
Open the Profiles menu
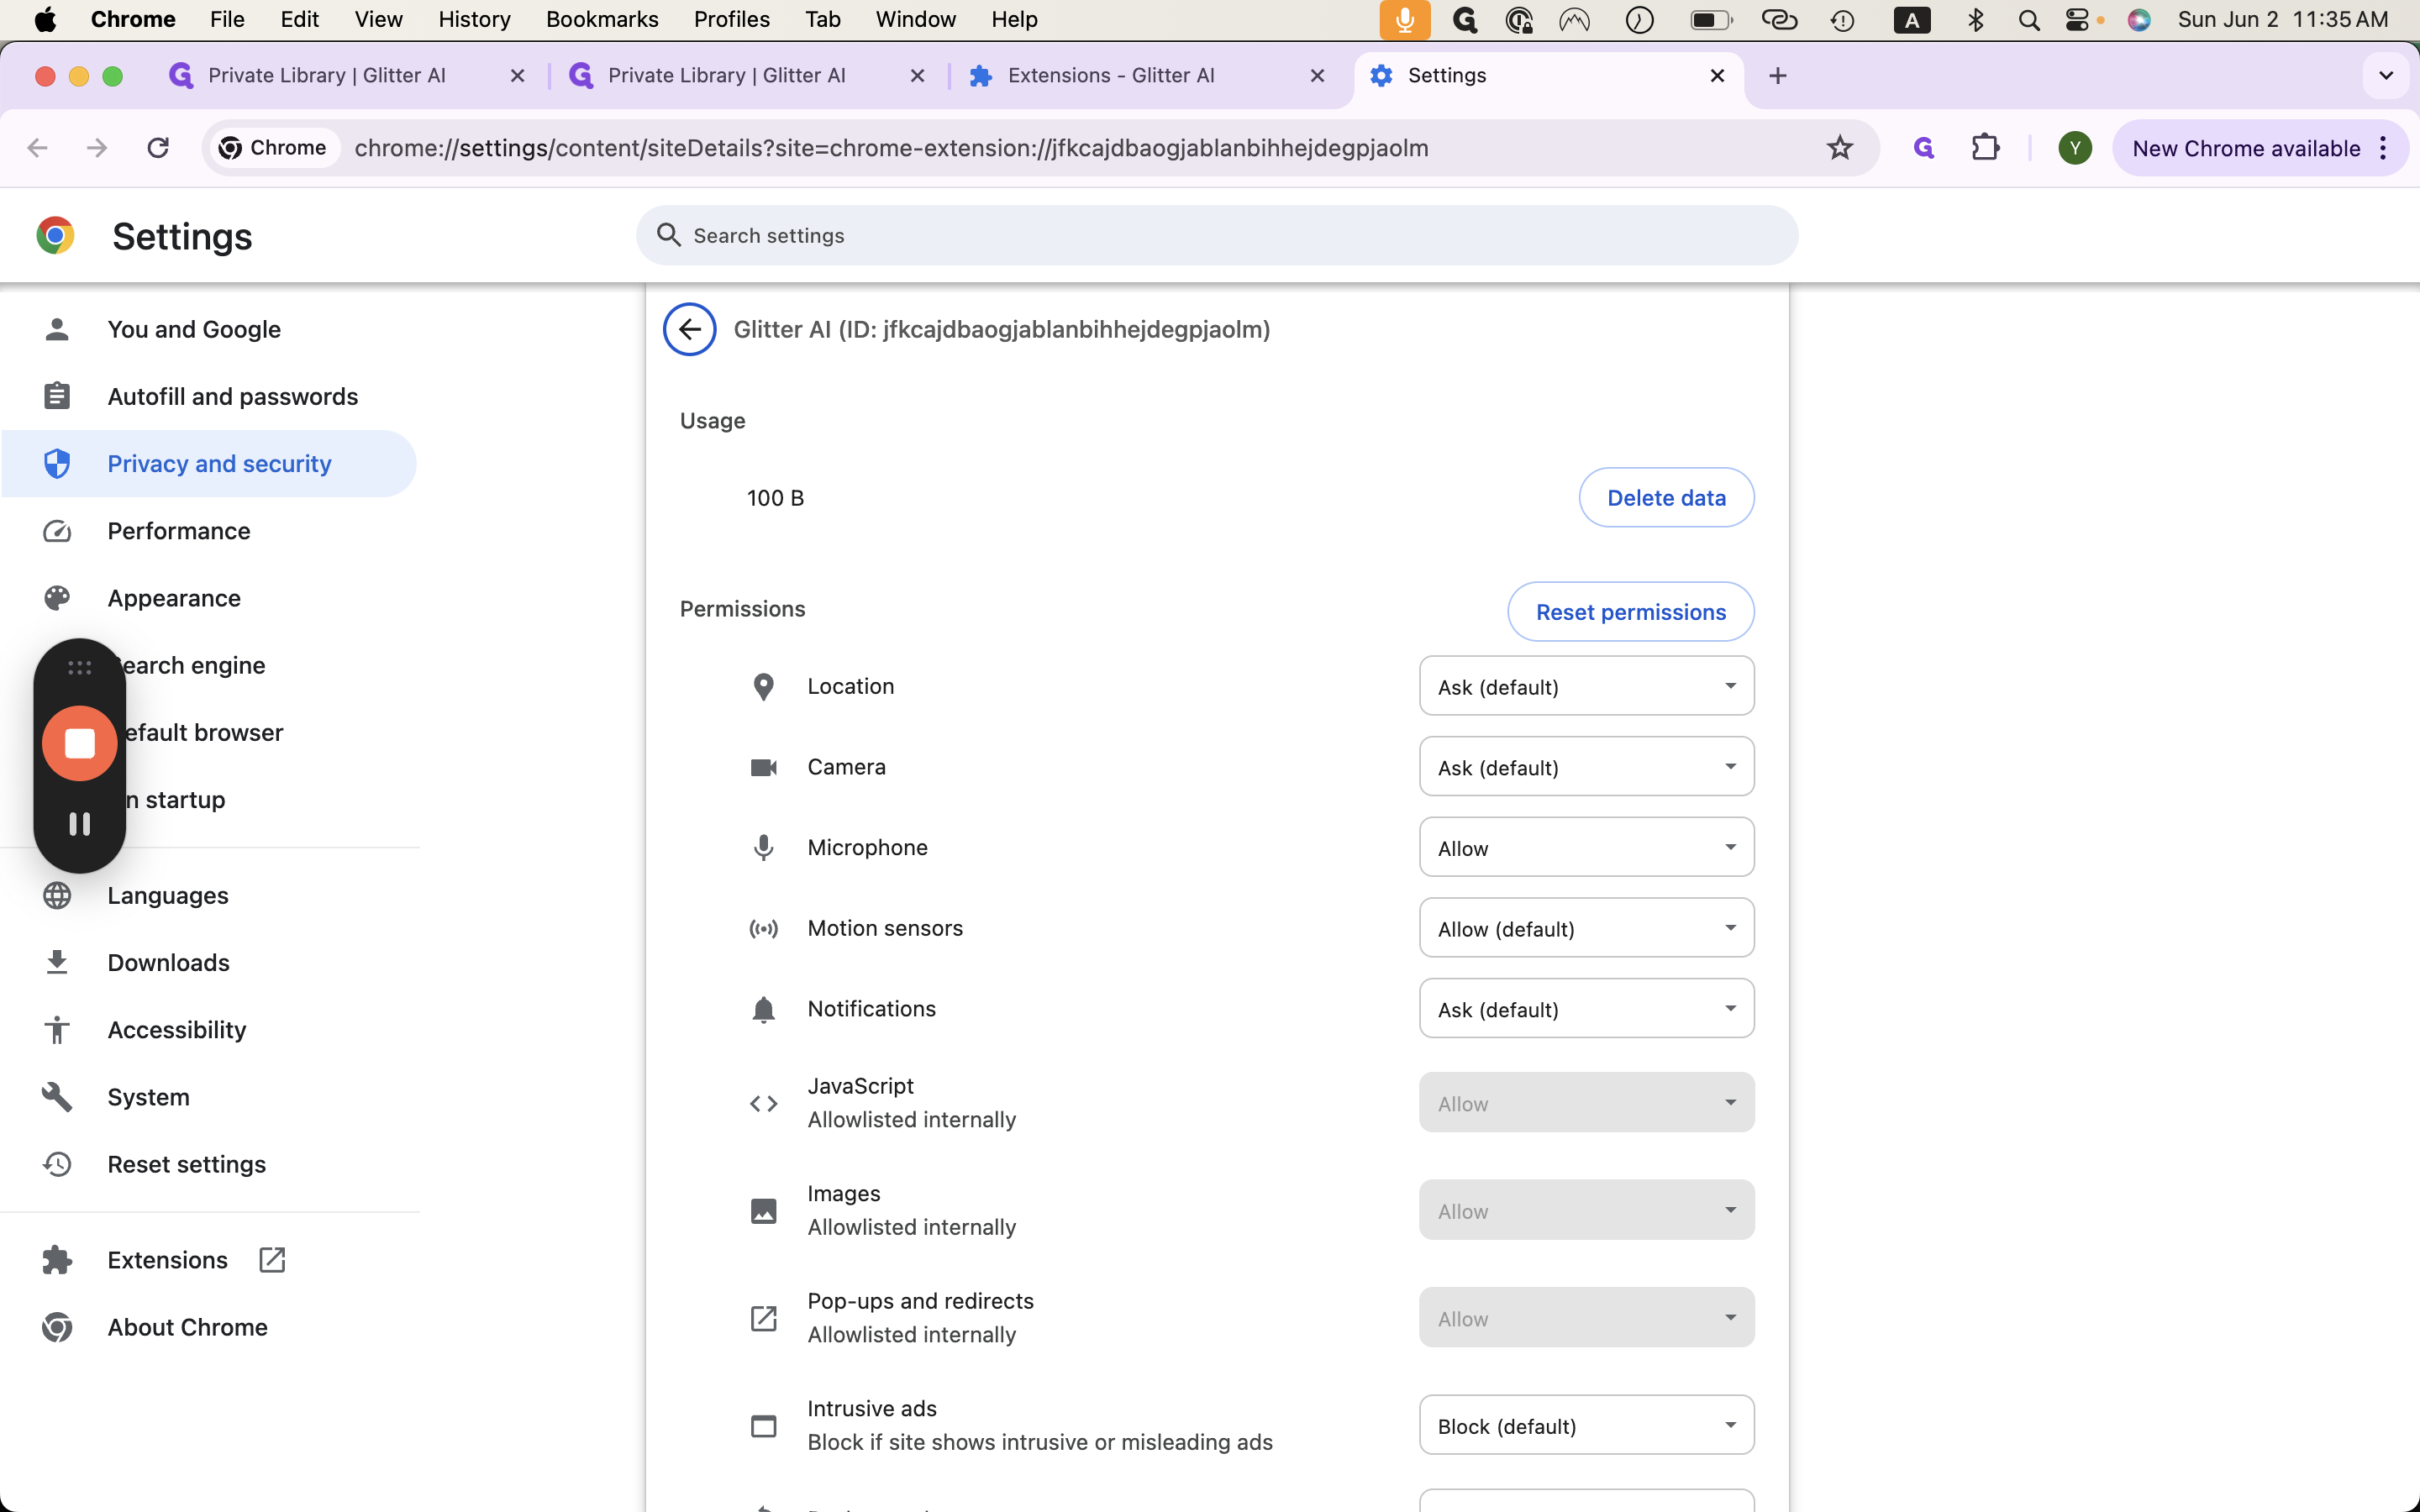pos(731,20)
